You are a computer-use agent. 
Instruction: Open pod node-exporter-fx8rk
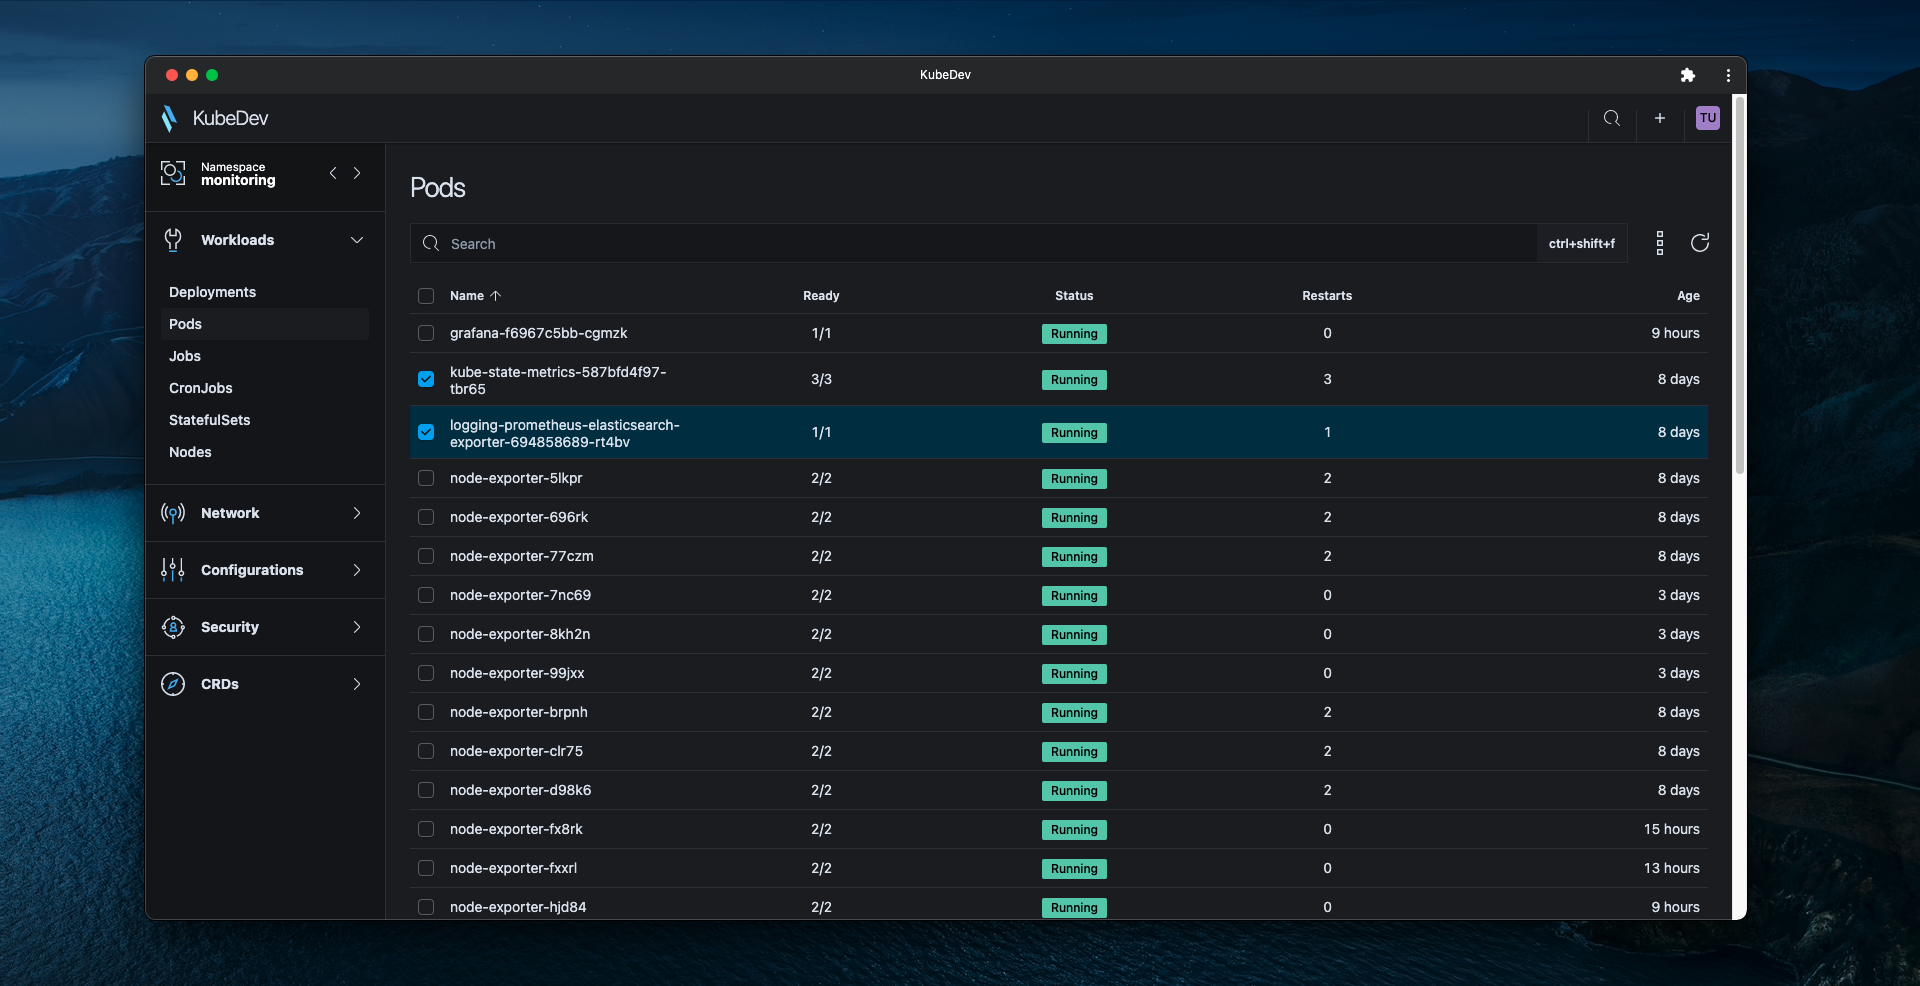516,829
